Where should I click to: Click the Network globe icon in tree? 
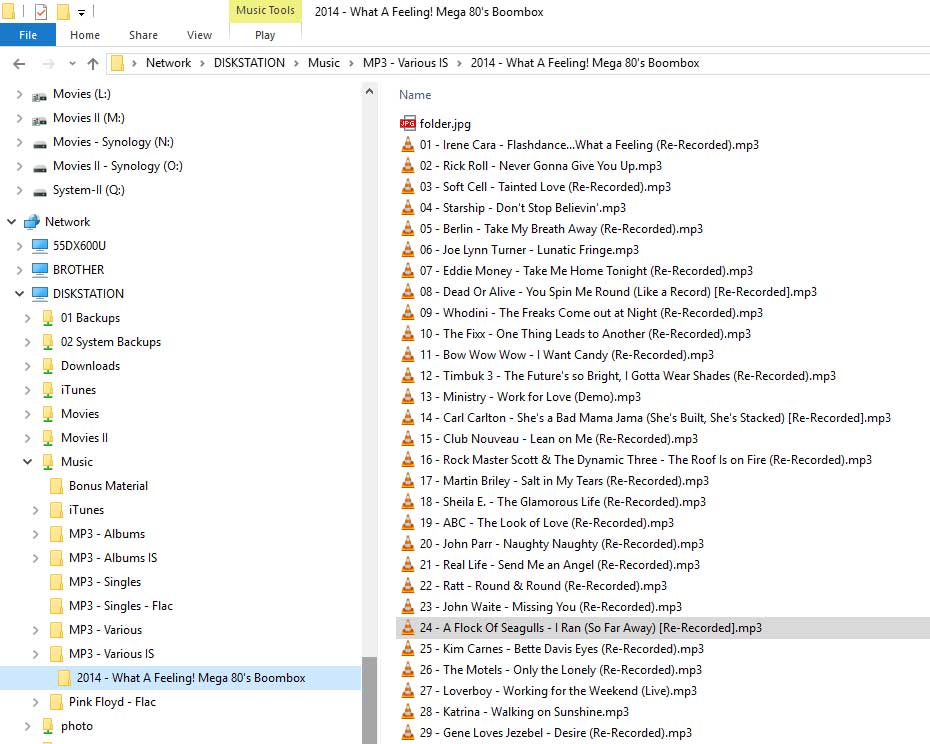point(31,222)
